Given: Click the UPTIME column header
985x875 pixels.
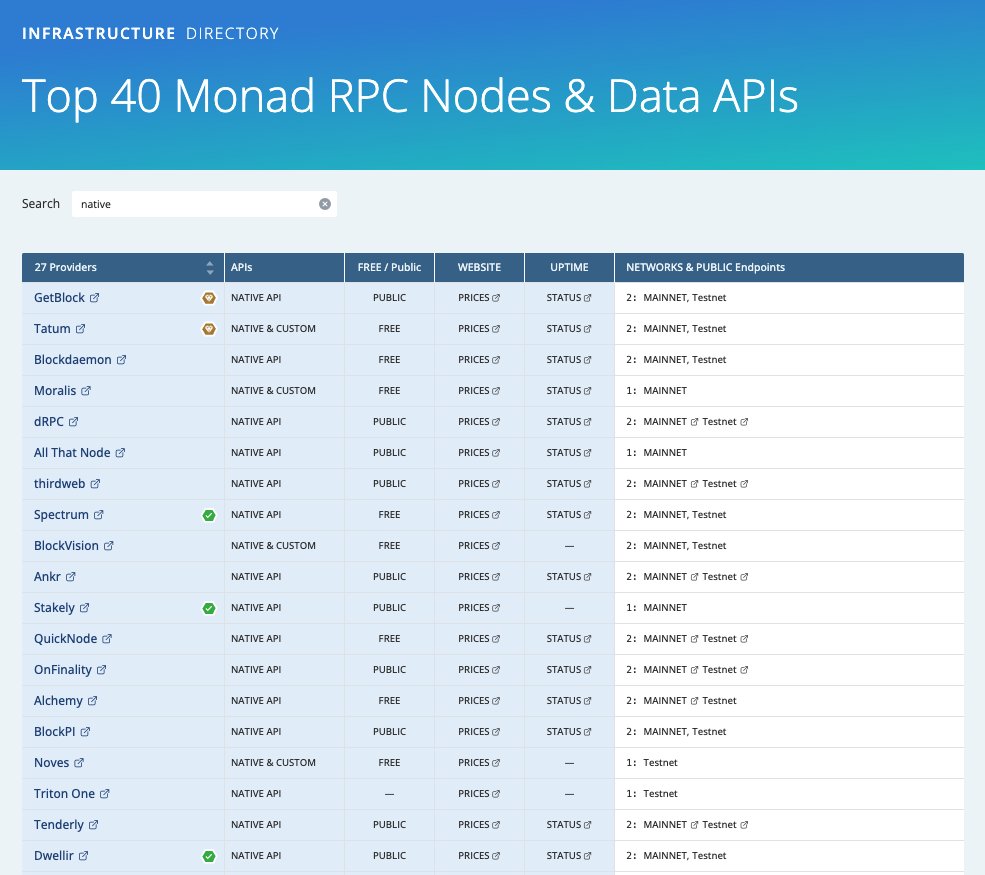Looking at the screenshot, I should 569,268.
